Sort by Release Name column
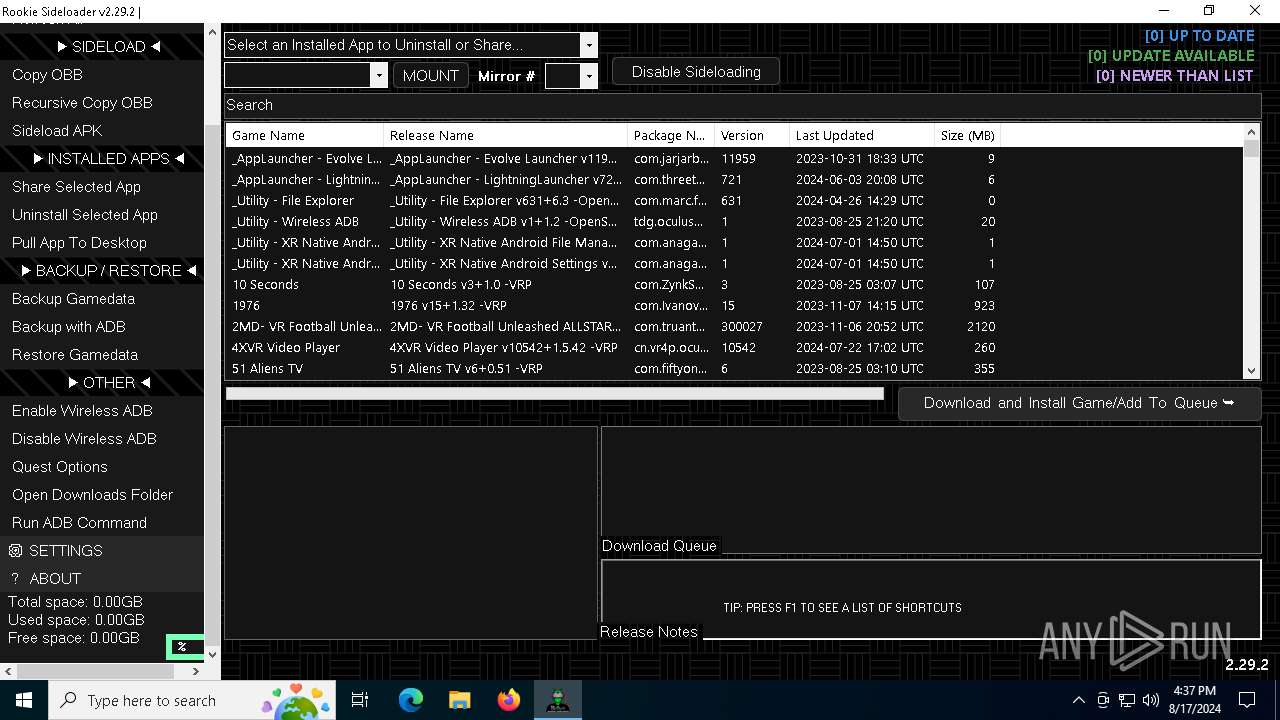 (506, 135)
